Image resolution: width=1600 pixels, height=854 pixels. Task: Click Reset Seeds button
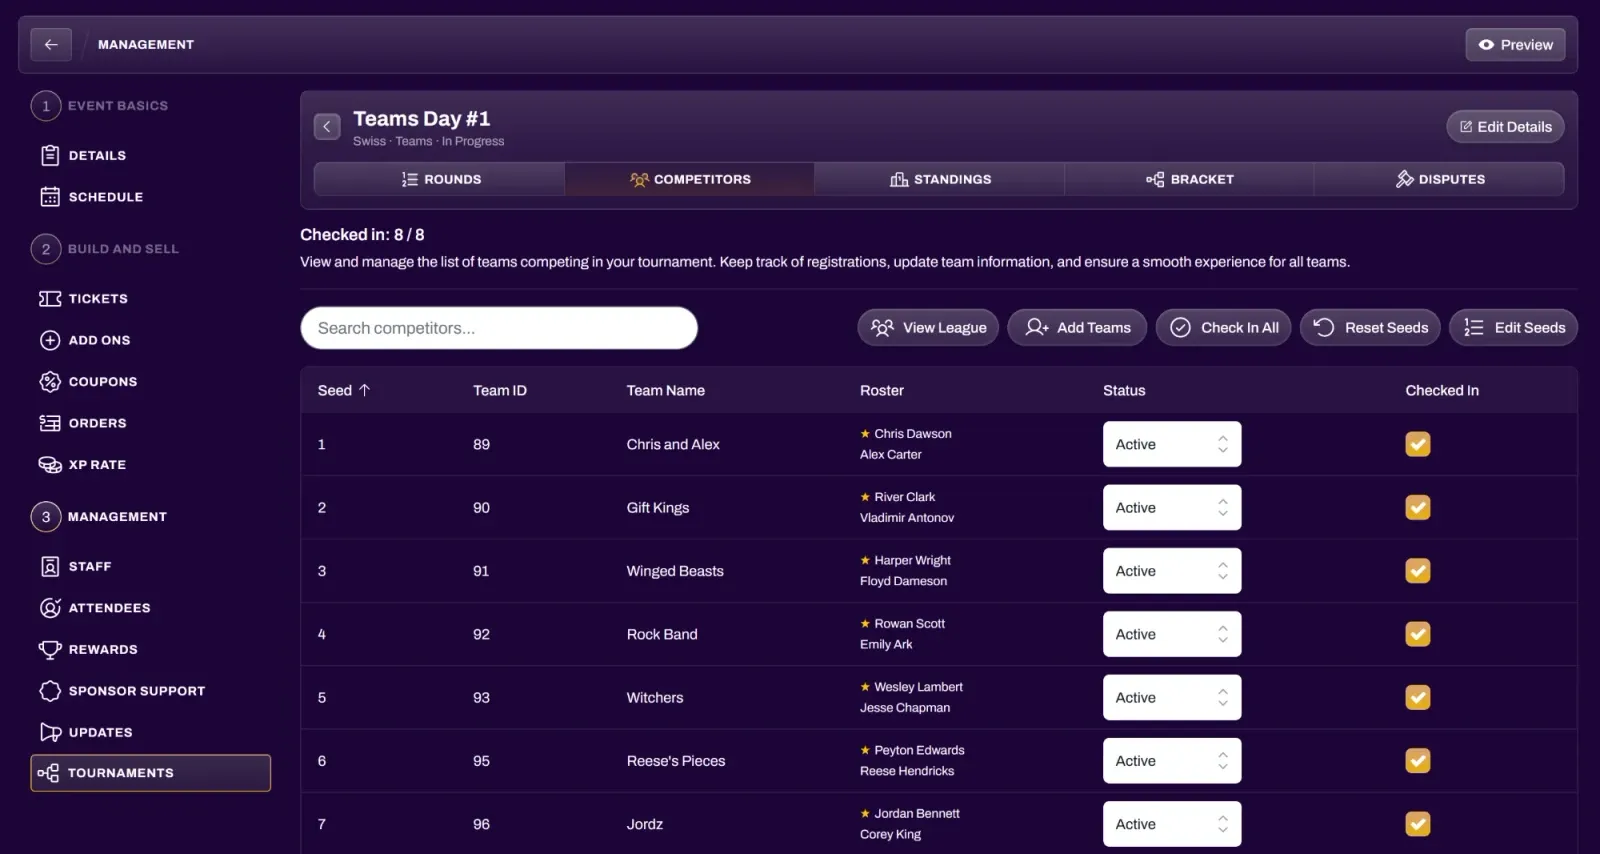coord(1370,328)
